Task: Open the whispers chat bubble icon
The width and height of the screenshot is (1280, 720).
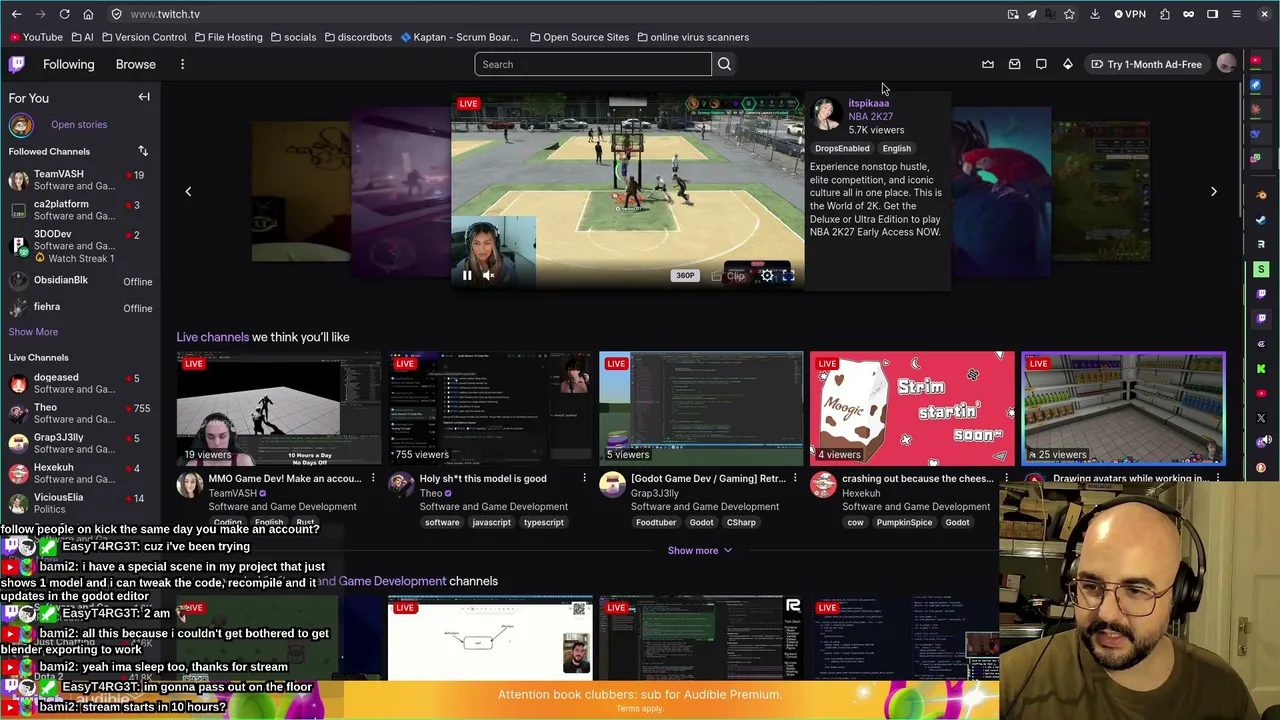Action: pos(1041,64)
